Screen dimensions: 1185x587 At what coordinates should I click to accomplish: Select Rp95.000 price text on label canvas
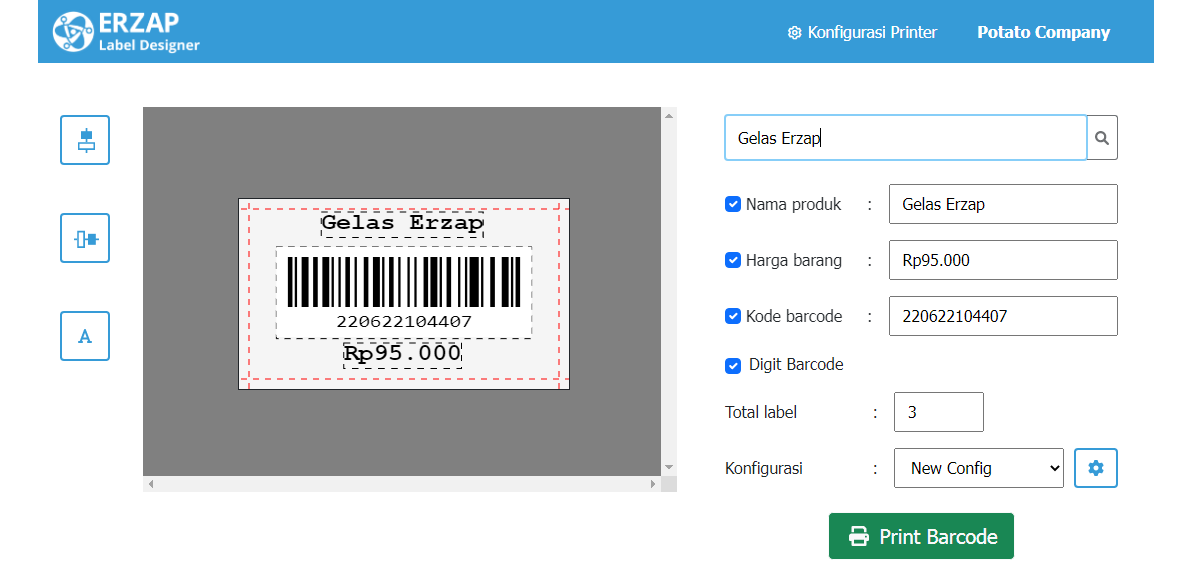tap(402, 354)
